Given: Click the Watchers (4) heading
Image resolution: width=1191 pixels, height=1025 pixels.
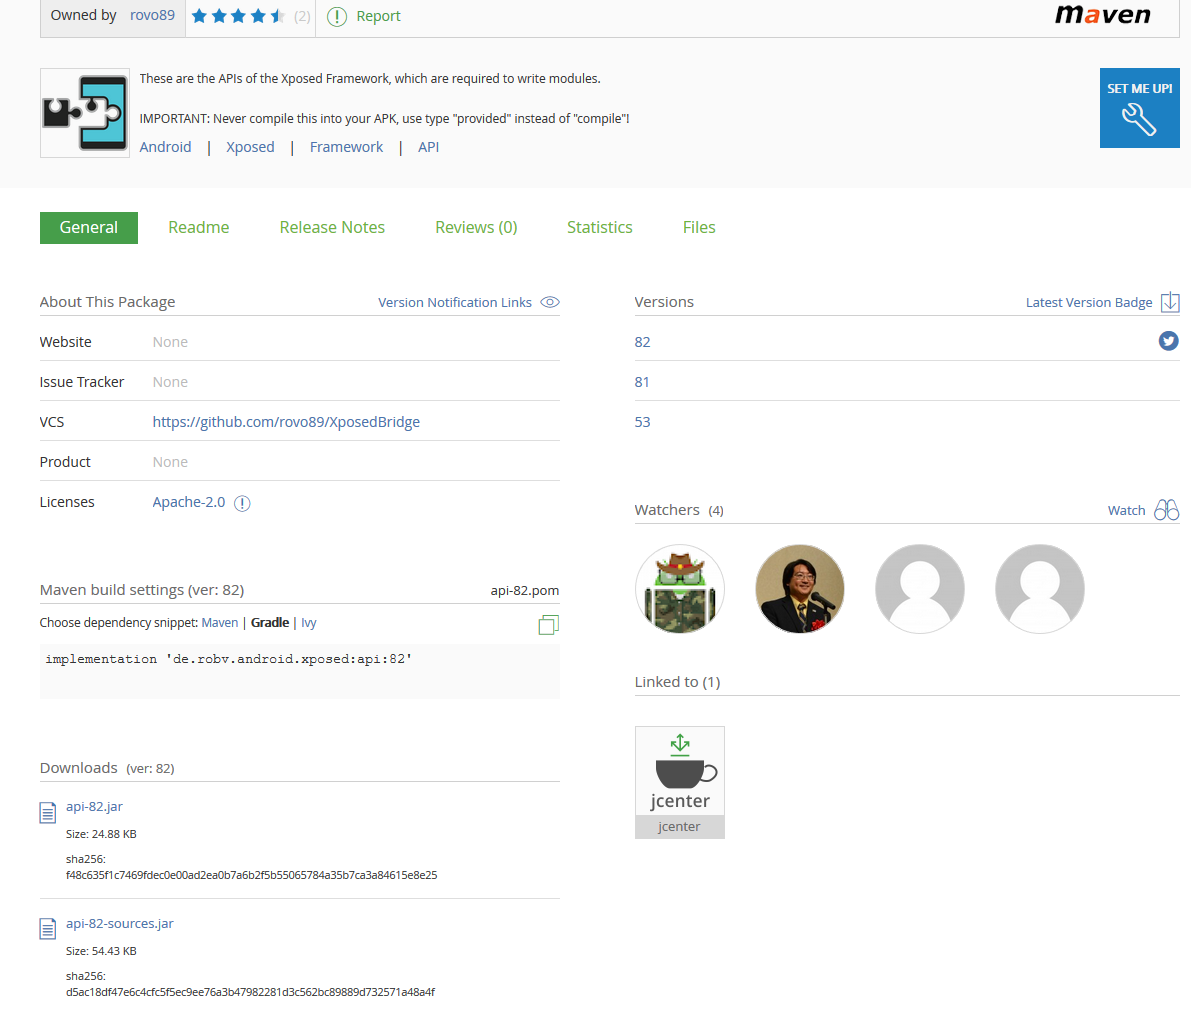Looking at the screenshot, I should (x=679, y=510).
